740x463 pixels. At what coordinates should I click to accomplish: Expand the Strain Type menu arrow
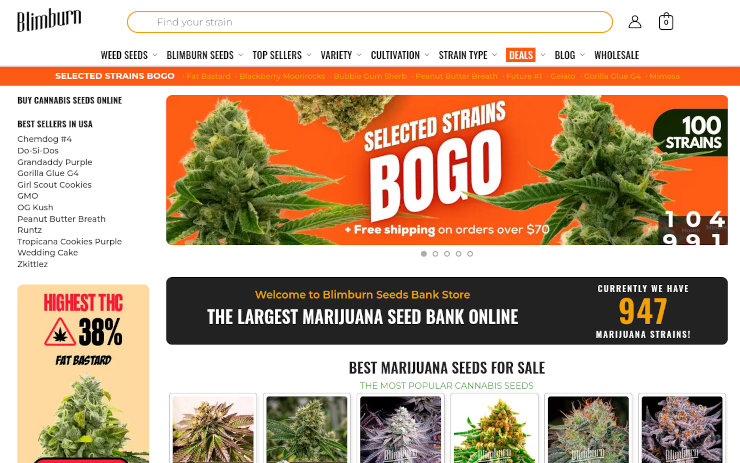click(495, 55)
